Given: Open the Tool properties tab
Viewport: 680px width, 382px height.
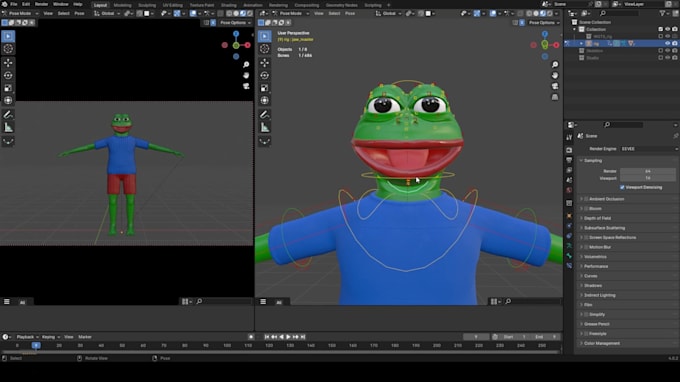Looking at the screenshot, I should [569, 137].
